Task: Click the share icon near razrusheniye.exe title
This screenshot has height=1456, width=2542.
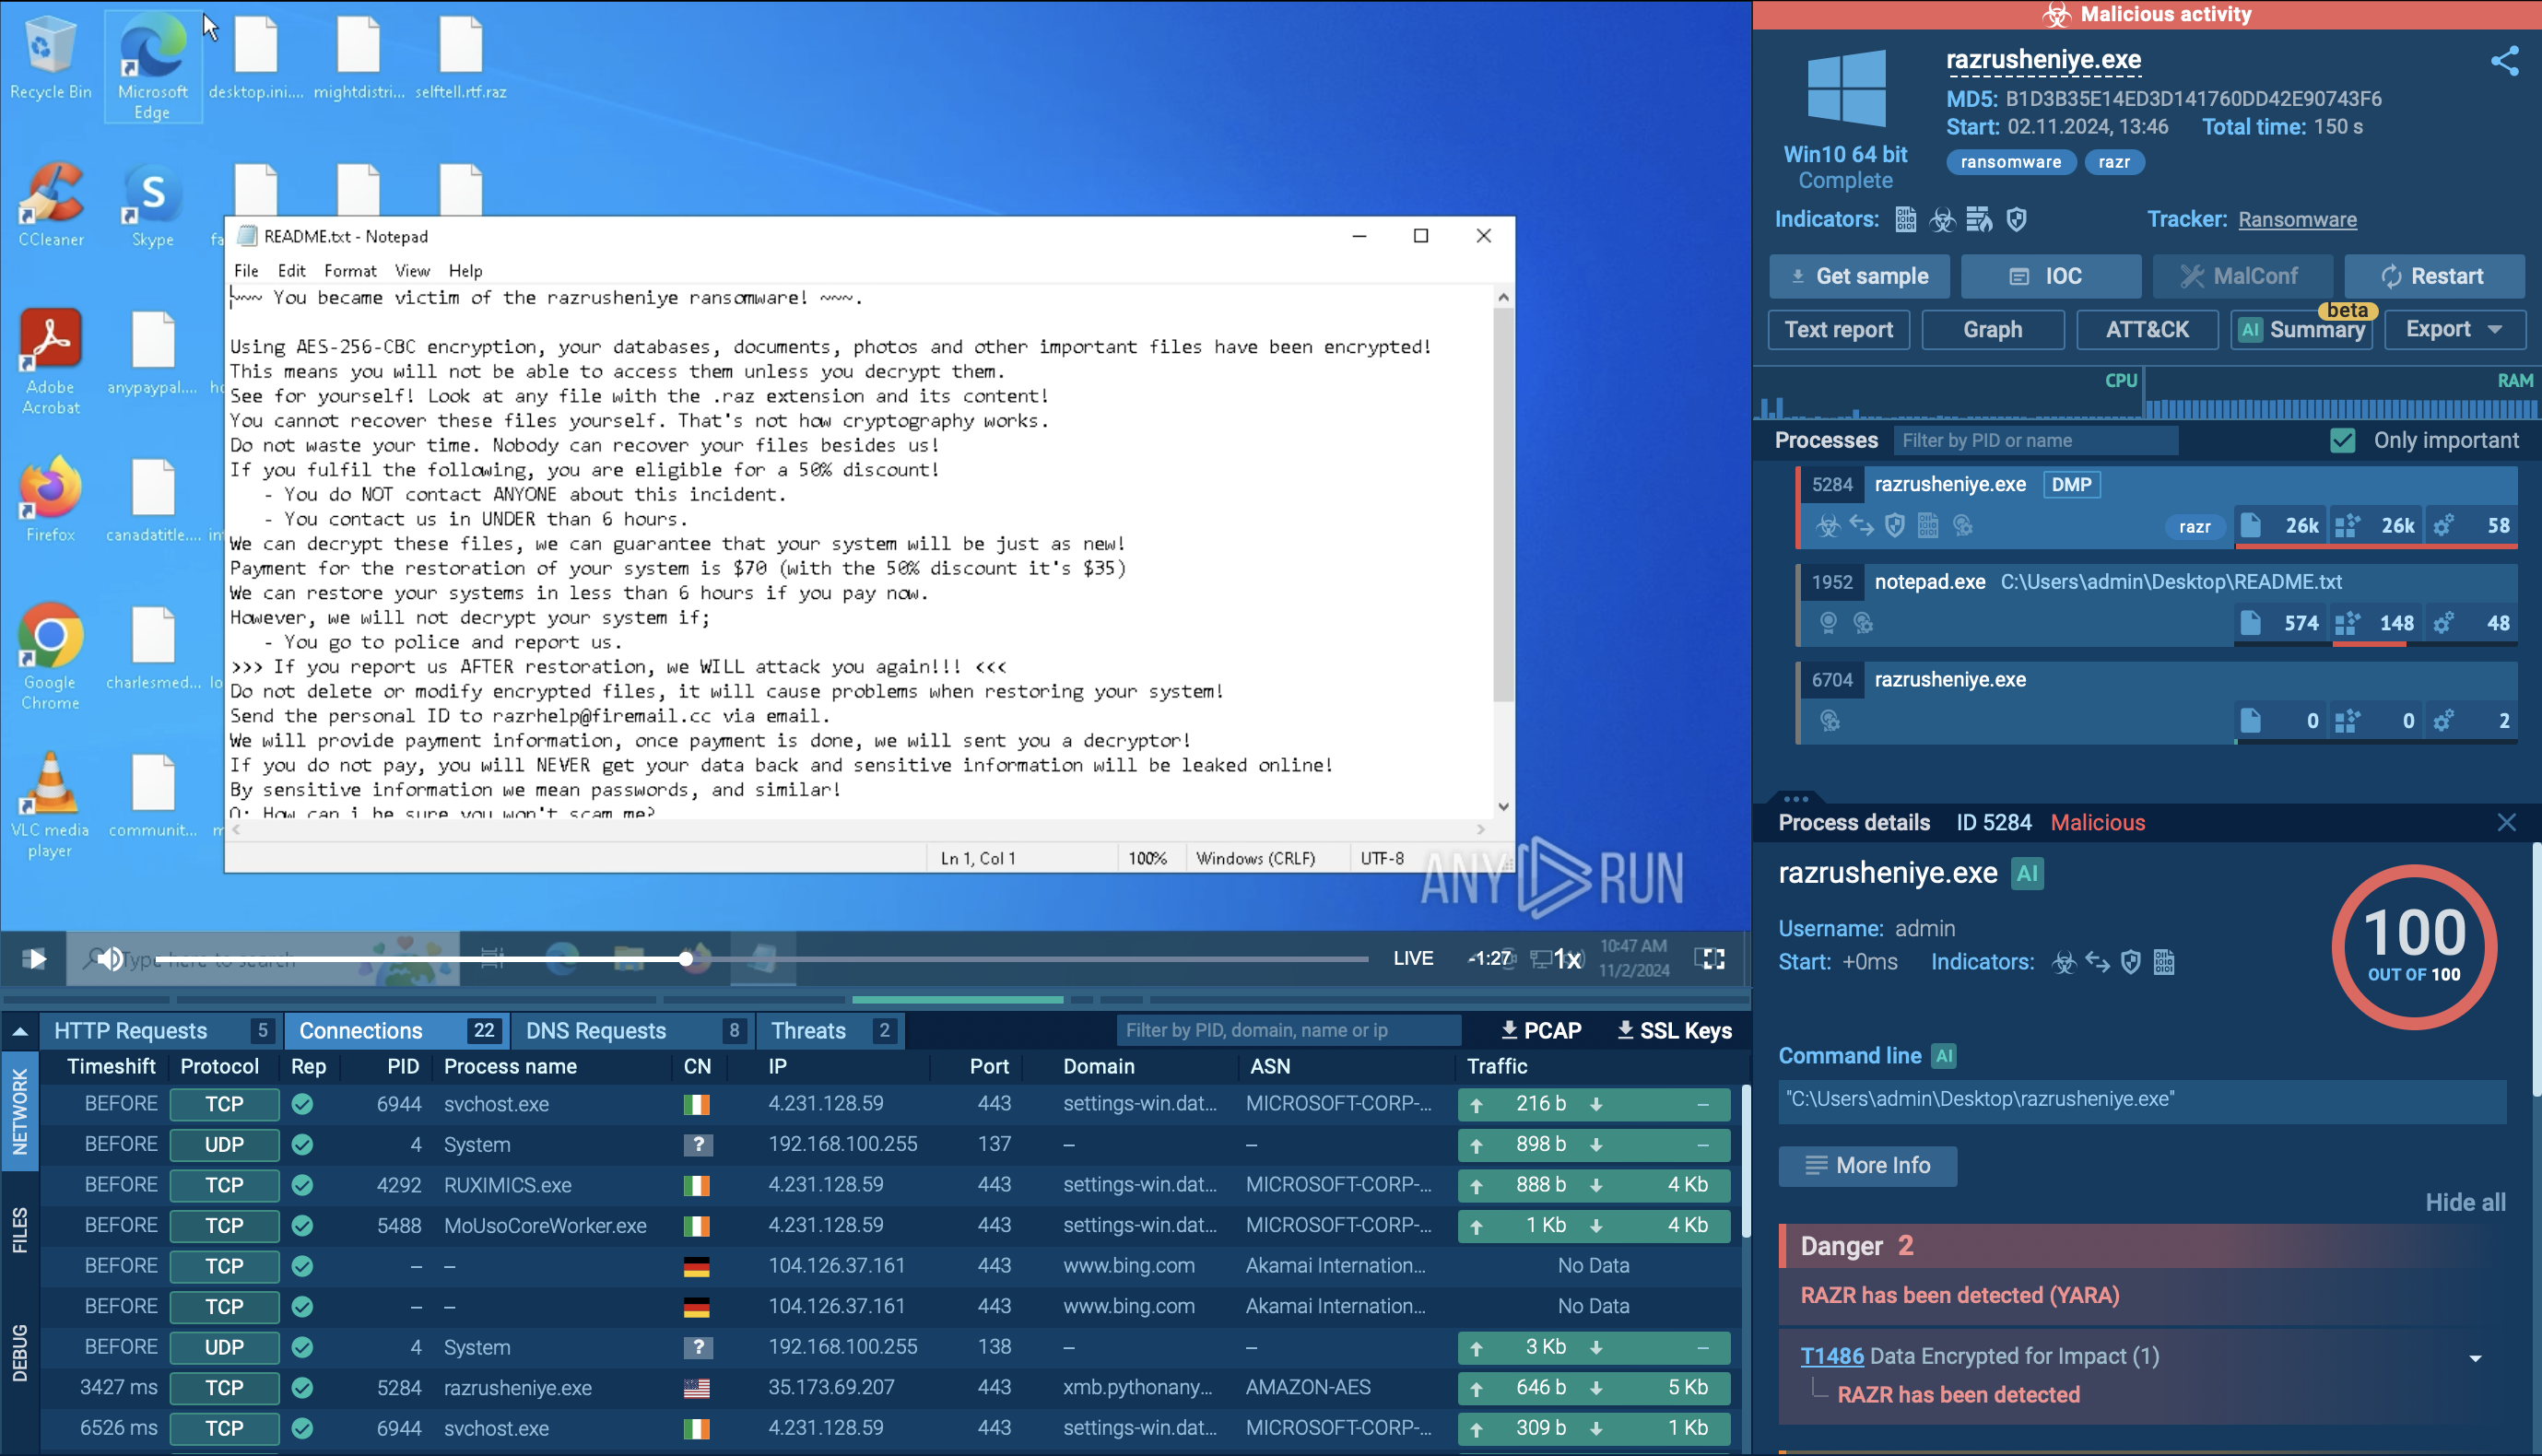Action: coord(2504,61)
